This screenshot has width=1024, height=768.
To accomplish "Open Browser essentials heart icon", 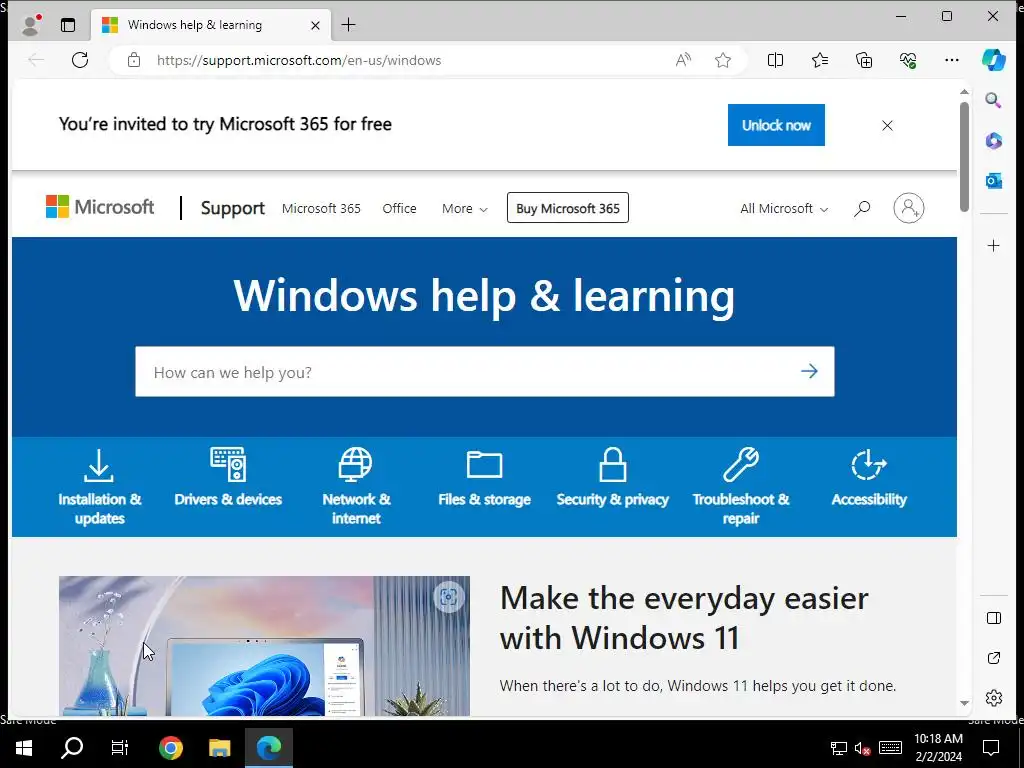I will [908, 60].
